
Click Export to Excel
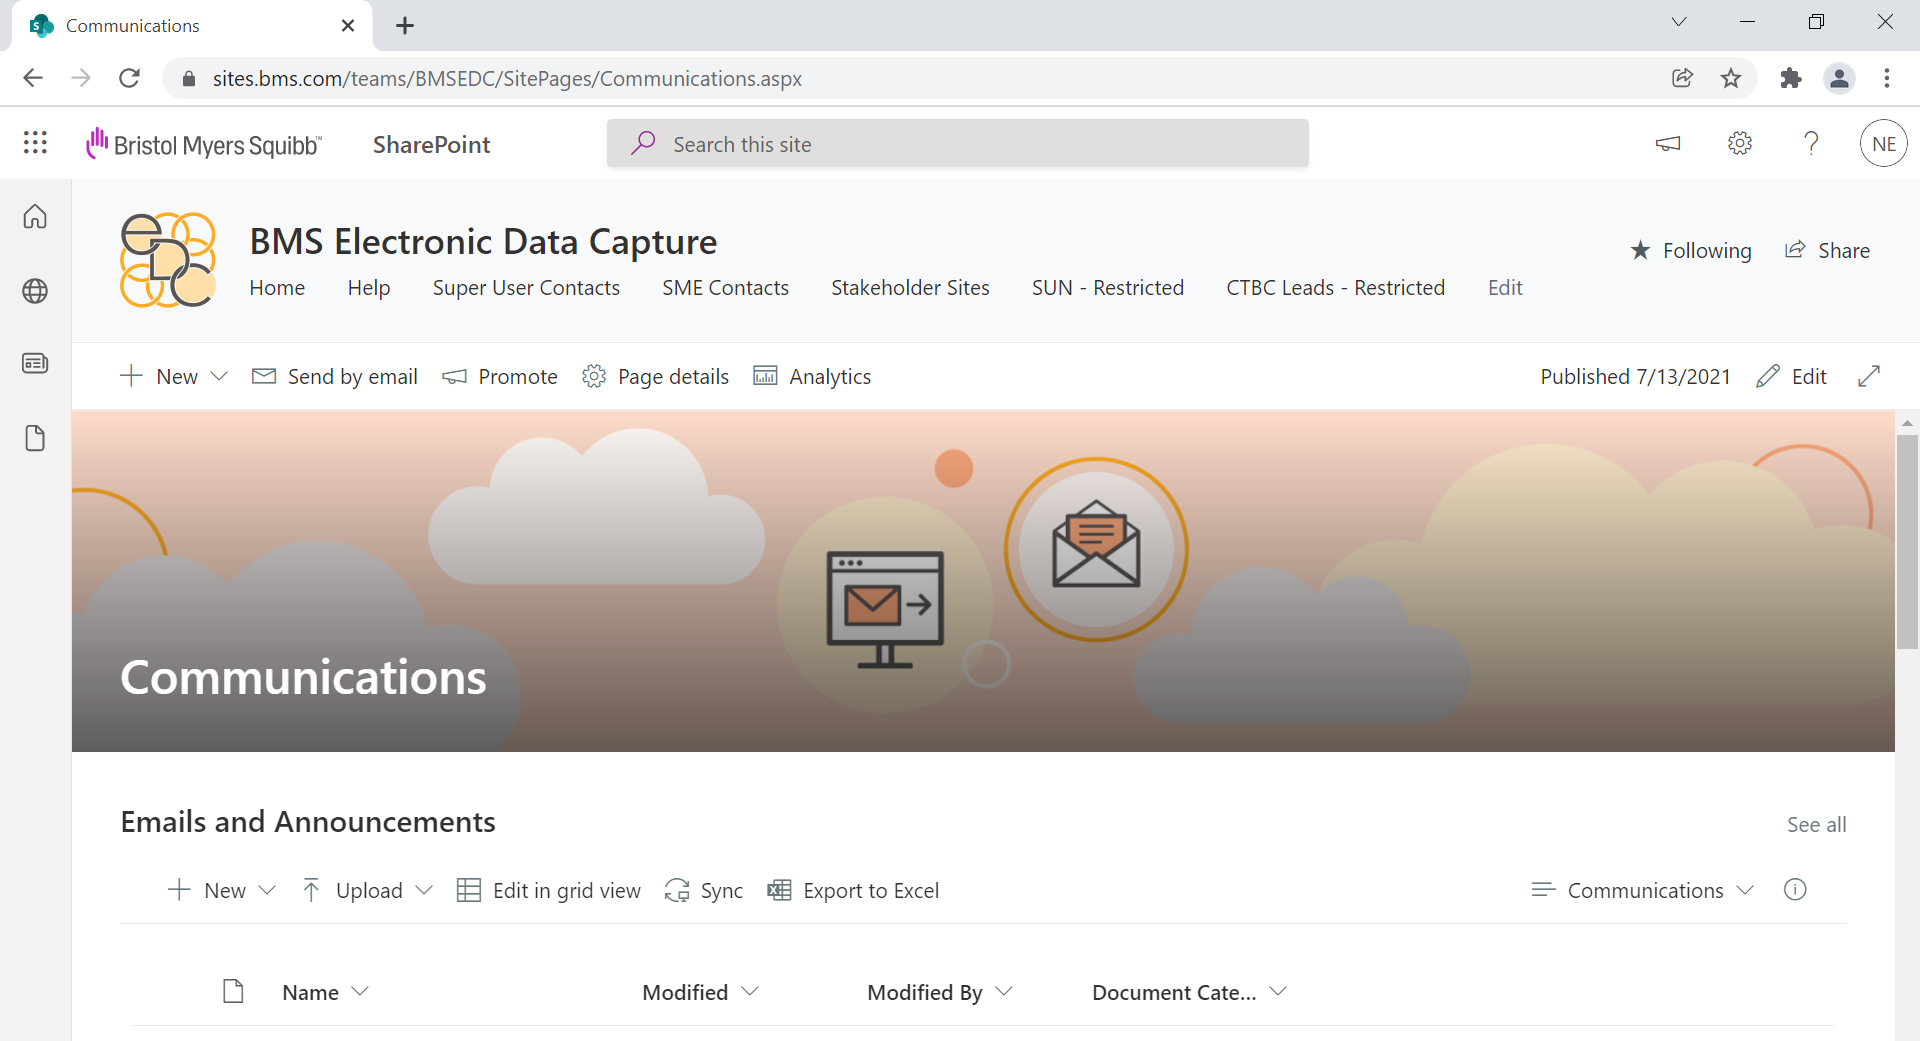853,890
